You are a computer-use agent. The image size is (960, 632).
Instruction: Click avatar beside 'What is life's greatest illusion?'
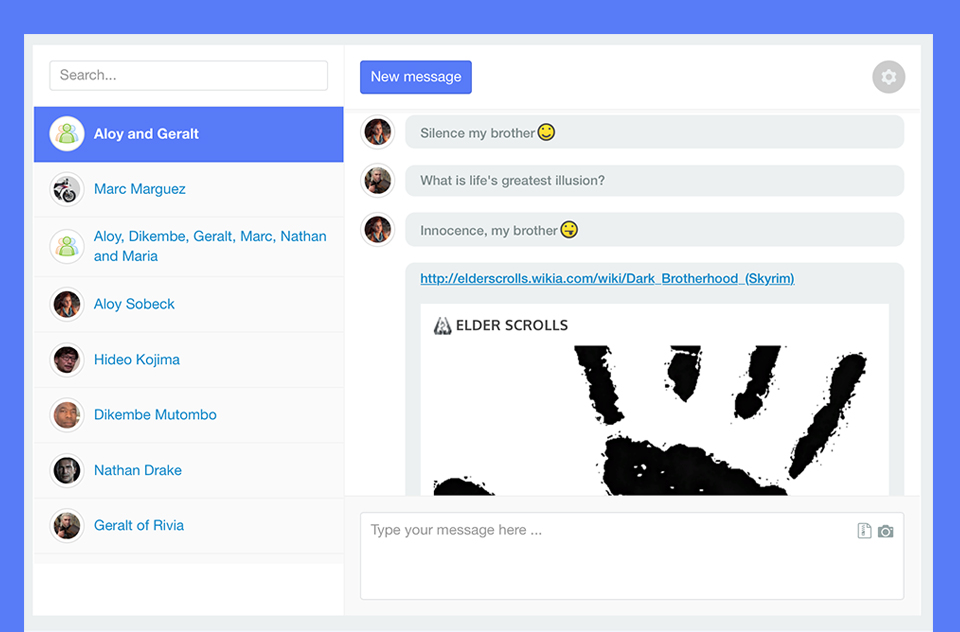[378, 181]
